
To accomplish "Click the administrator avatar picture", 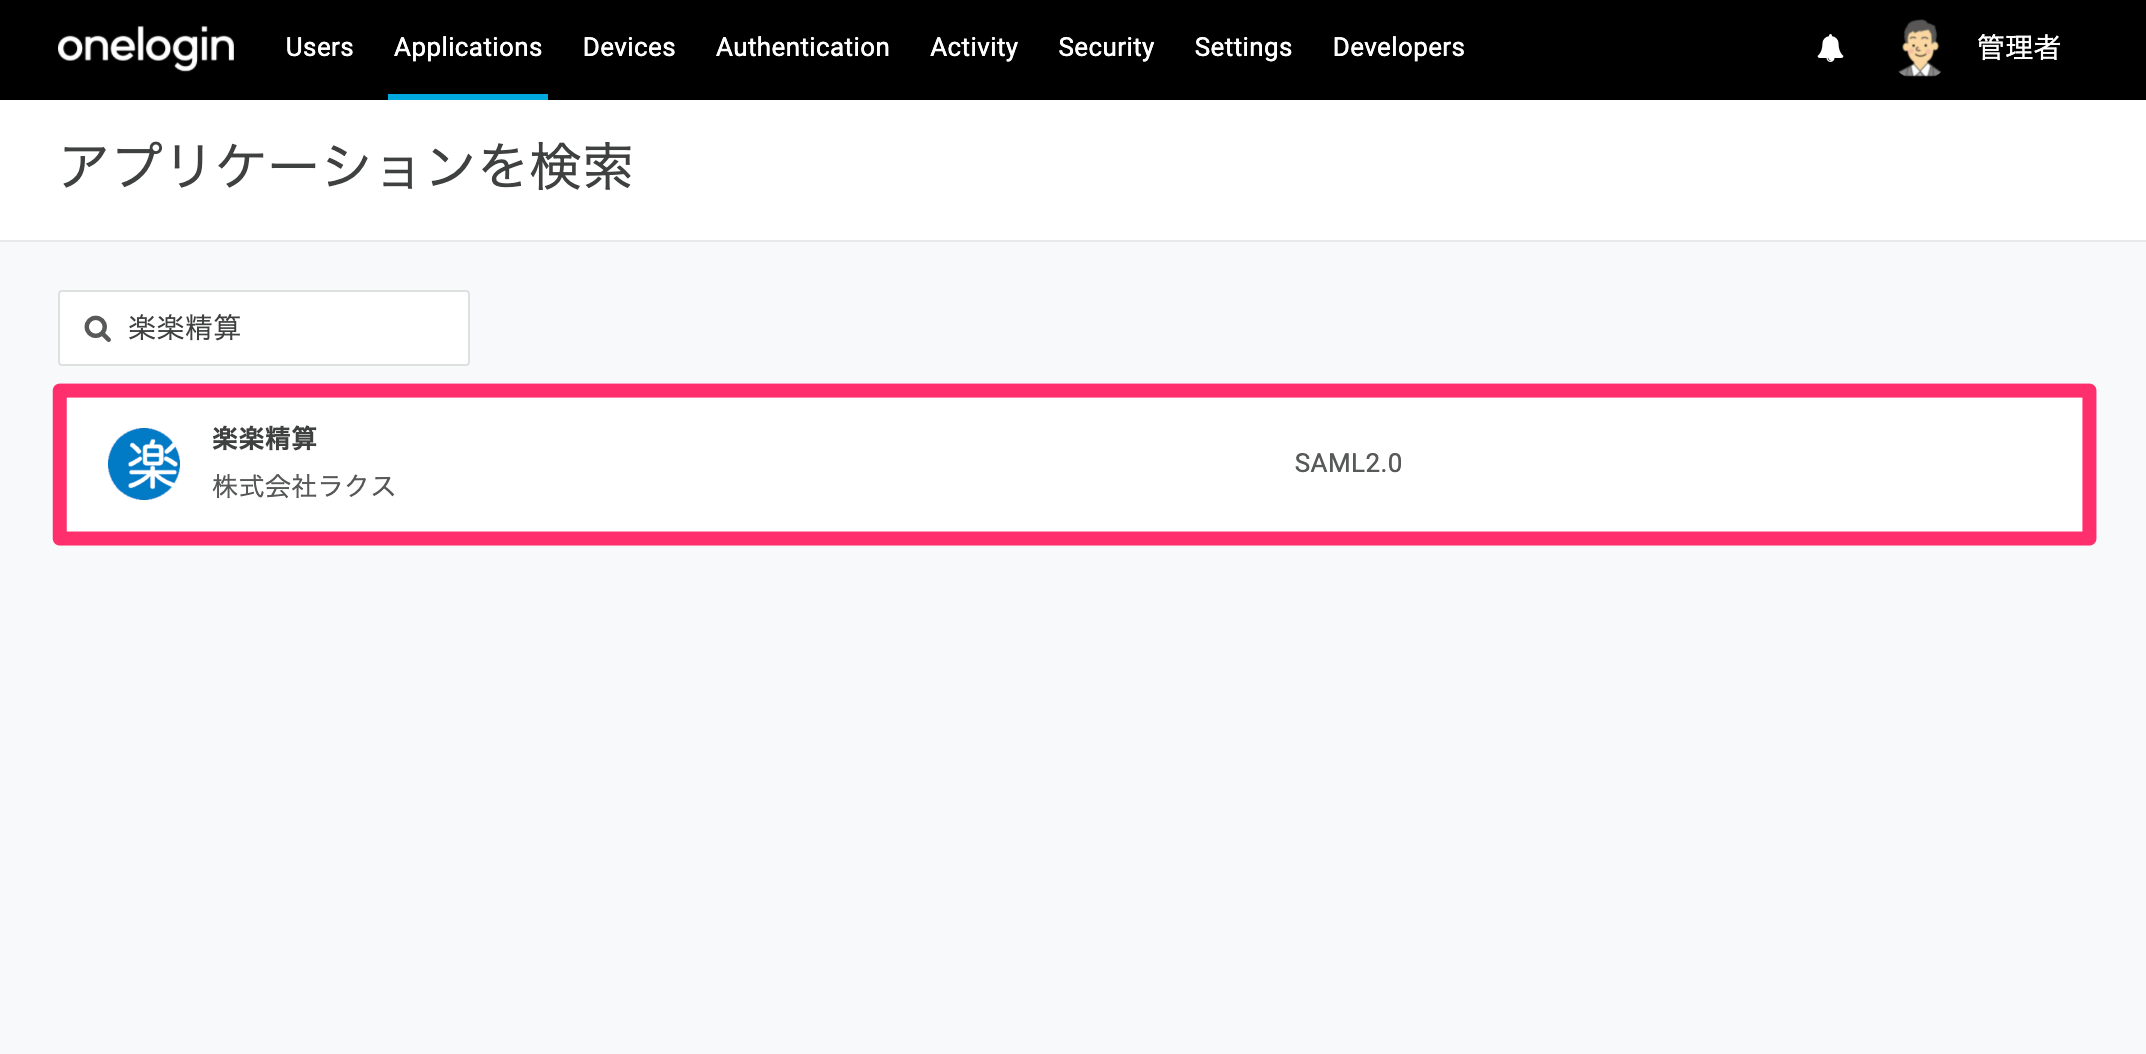I will [1919, 47].
